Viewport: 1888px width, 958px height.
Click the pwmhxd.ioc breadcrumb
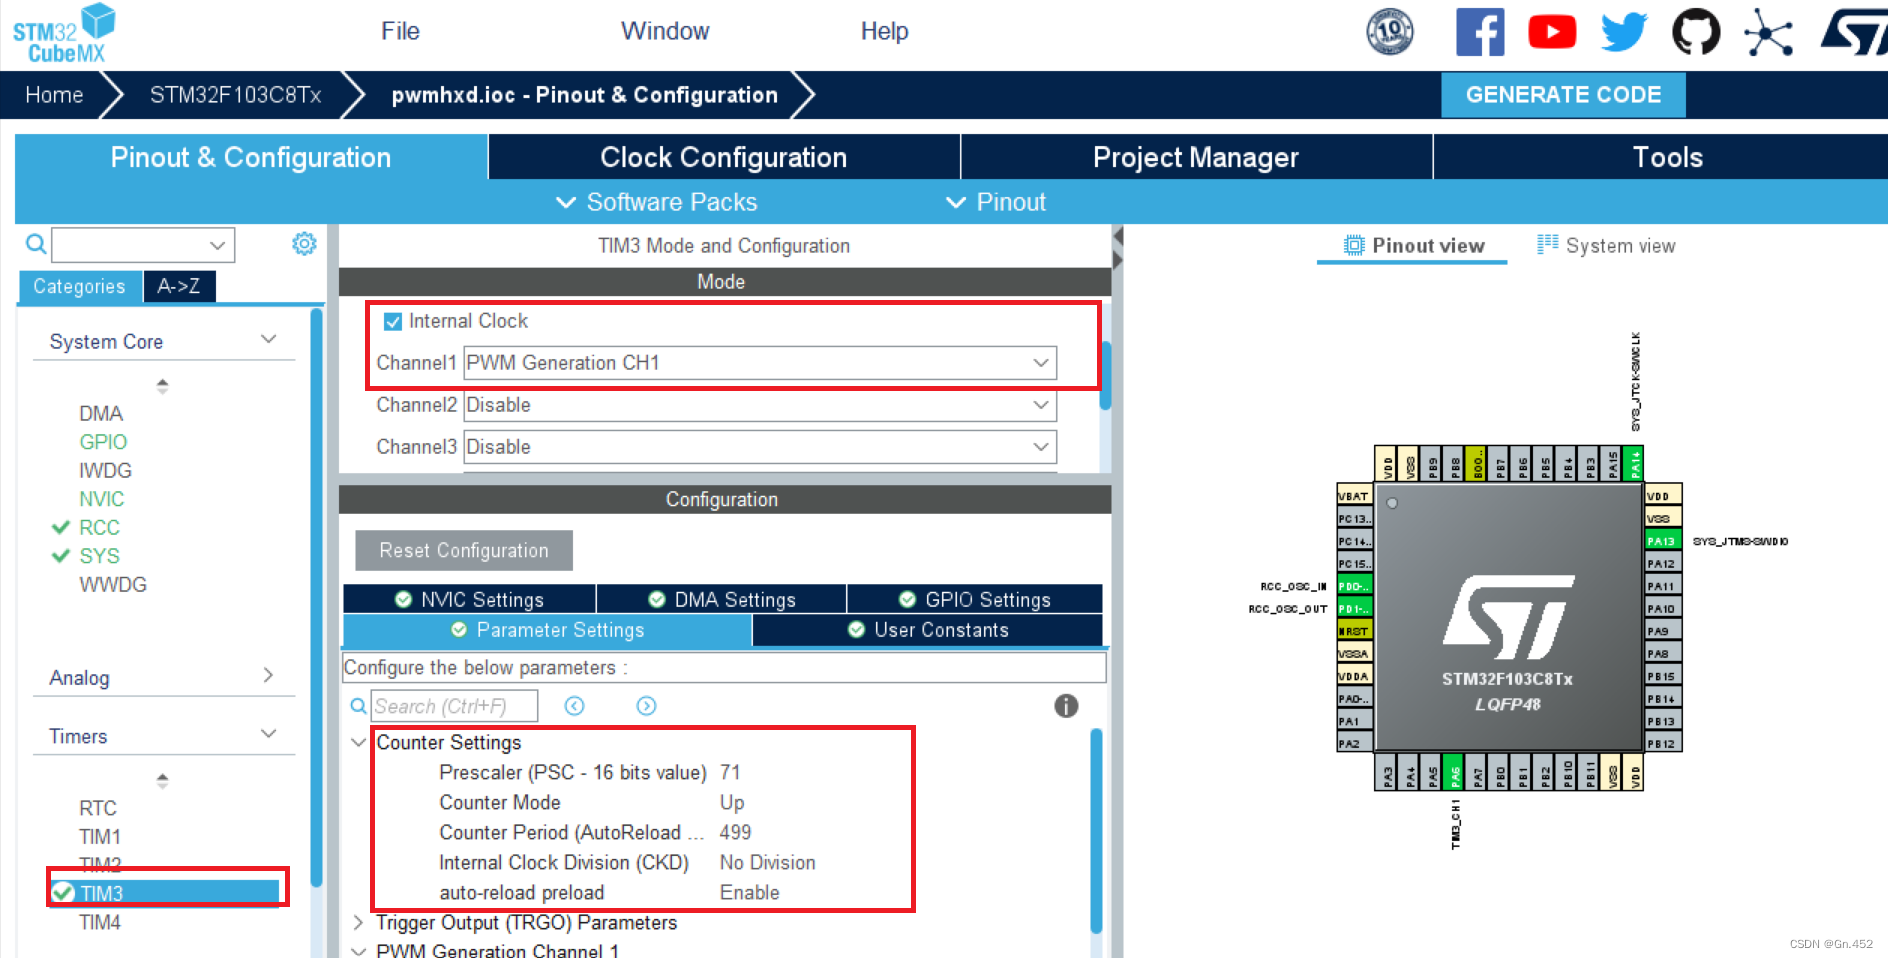point(584,95)
